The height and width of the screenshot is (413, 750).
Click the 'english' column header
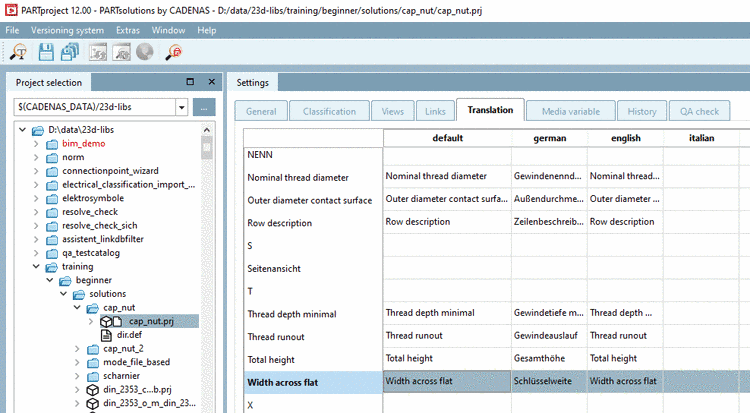coord(626,138)
